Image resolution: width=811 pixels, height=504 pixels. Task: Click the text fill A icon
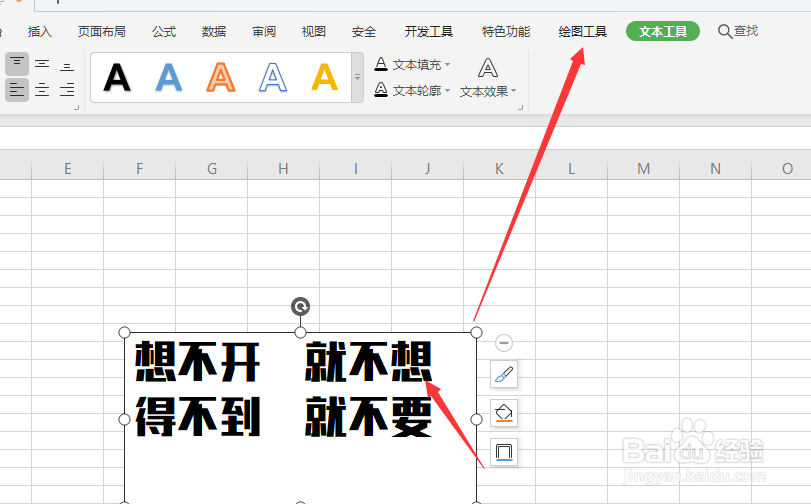[381, 64]
